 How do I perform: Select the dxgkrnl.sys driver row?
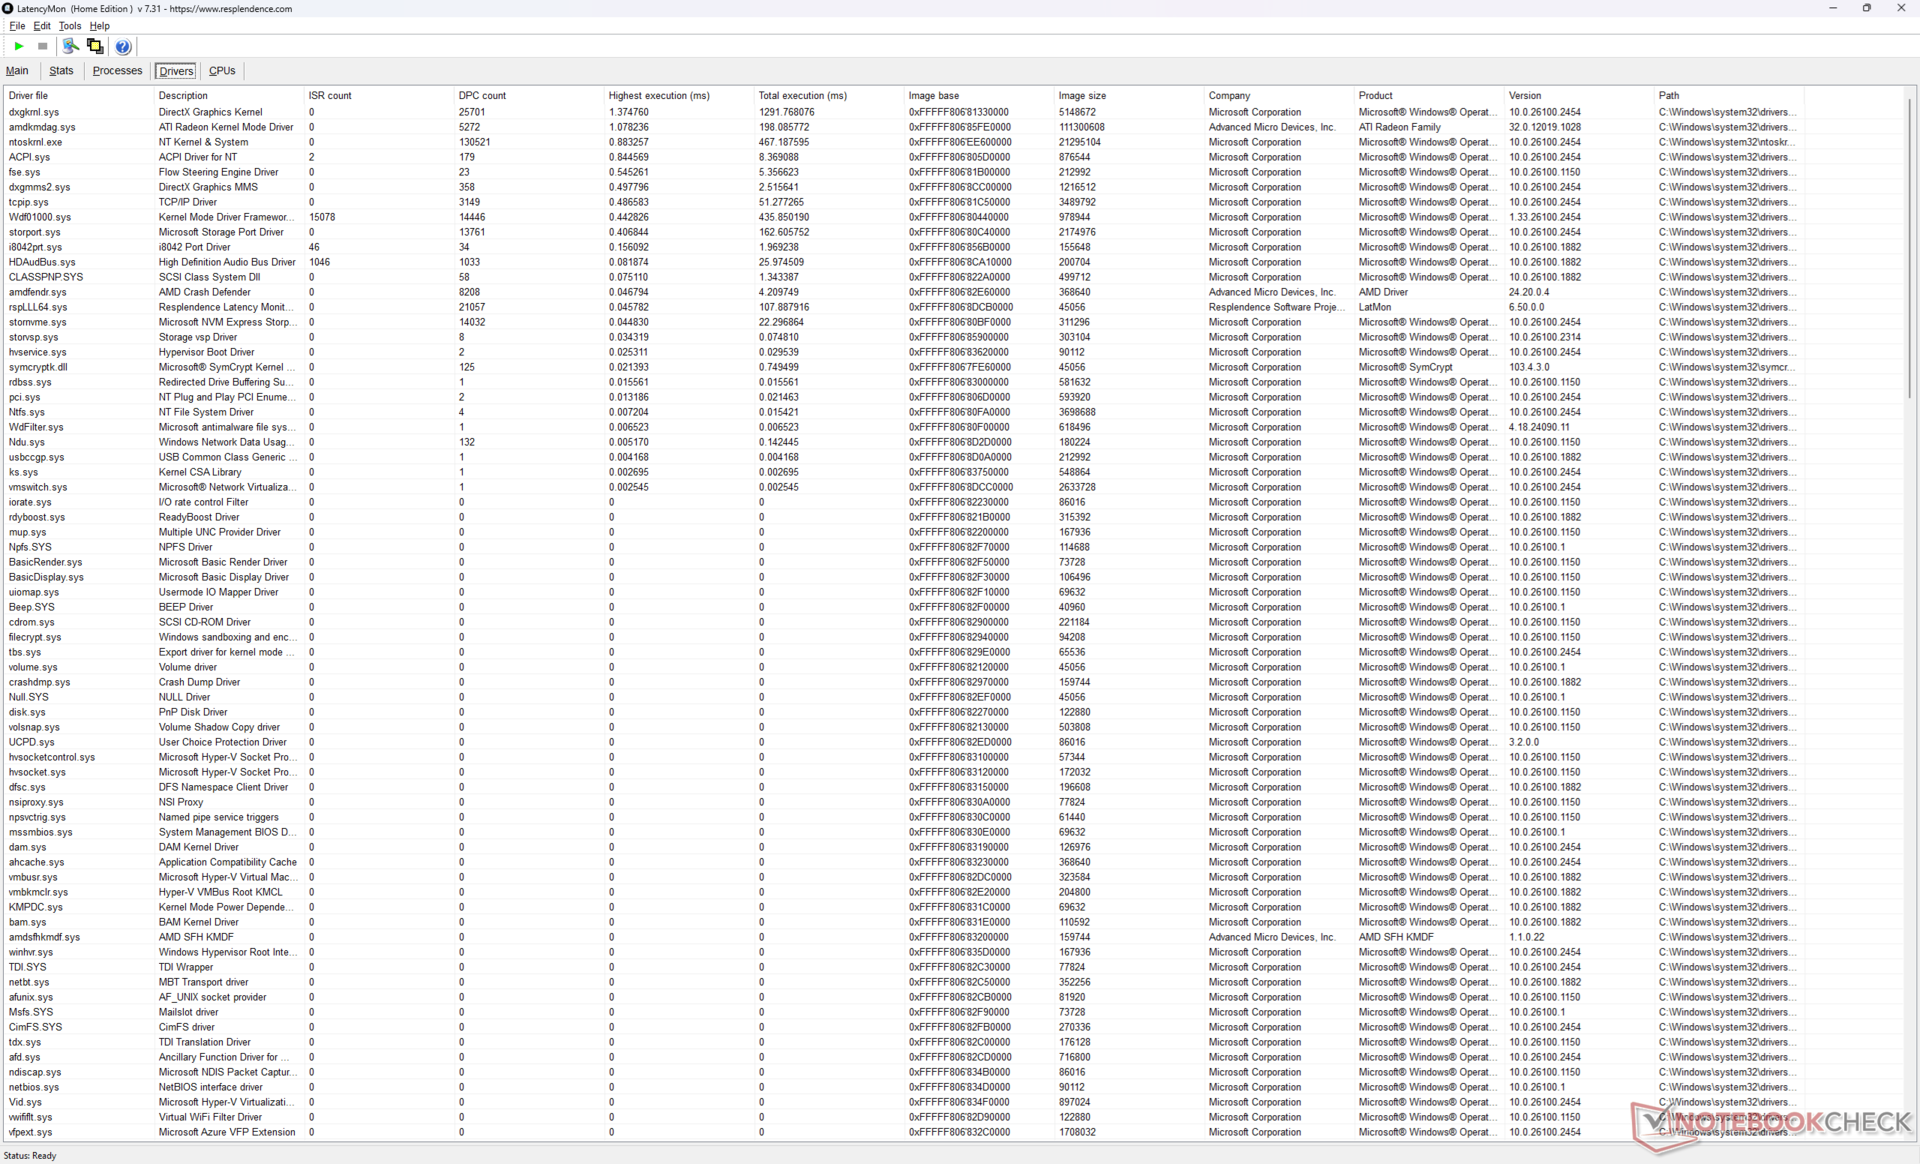pos(34,112)
